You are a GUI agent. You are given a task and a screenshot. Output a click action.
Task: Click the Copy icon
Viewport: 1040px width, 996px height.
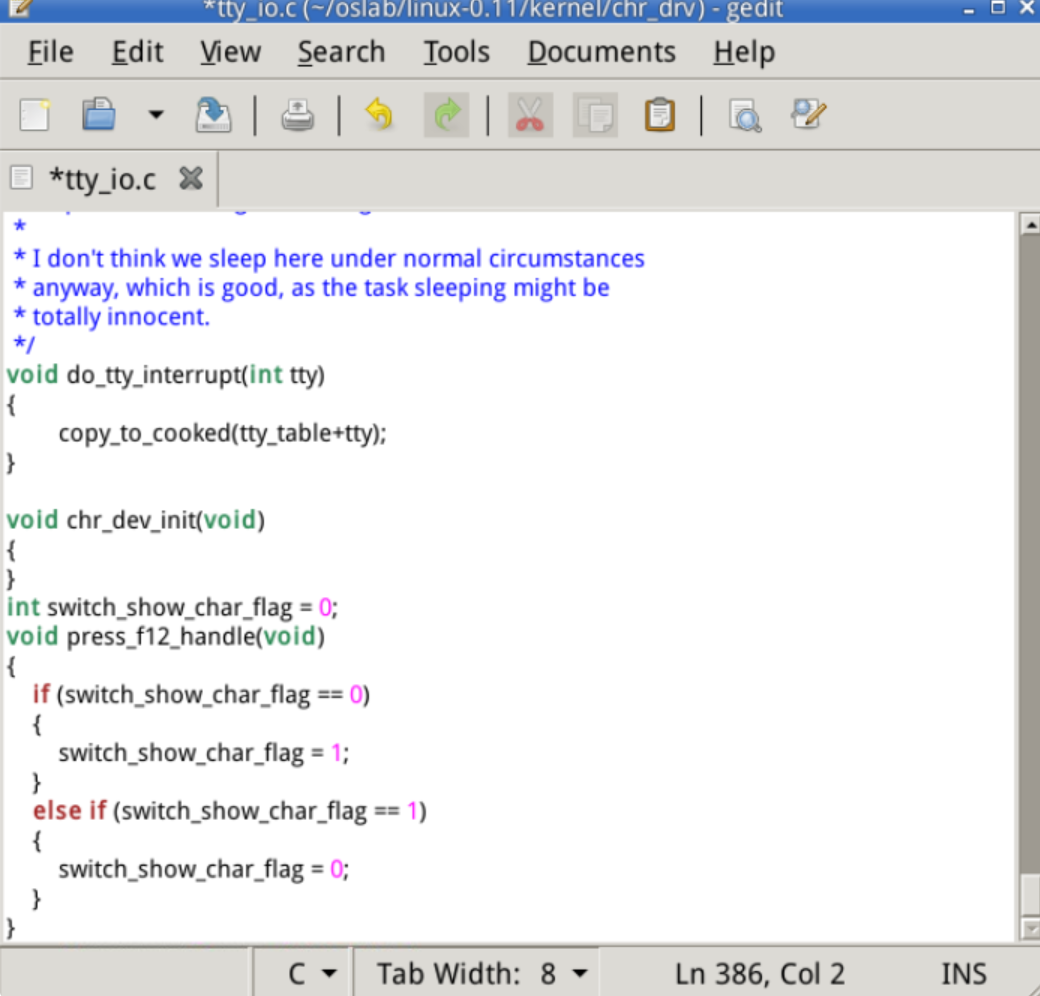click(x=595, y=115)
